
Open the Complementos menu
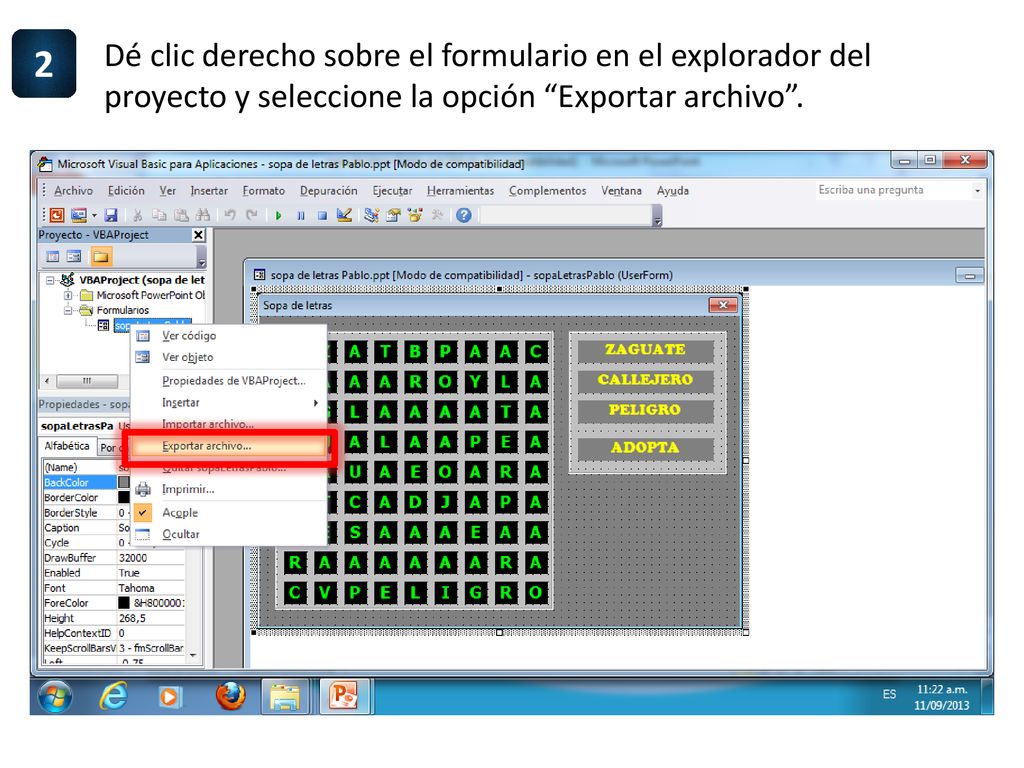[x=547, y=191]
